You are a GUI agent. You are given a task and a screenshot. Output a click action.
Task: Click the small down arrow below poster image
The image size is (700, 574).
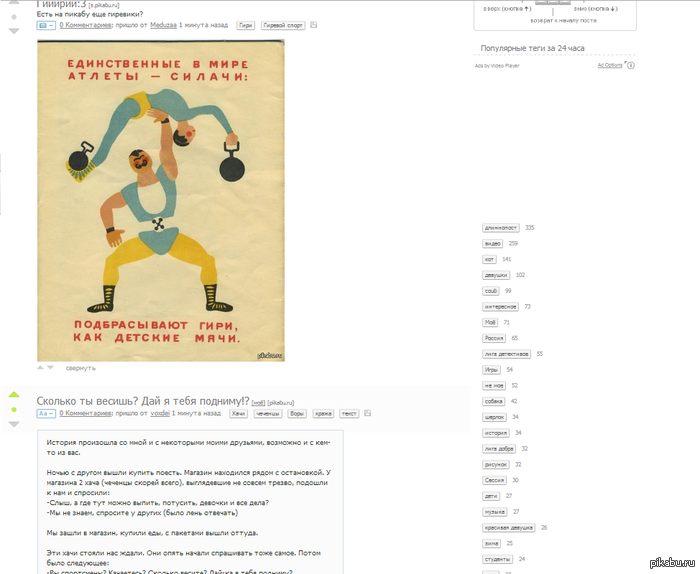pyautogui.click(x=50, y=368)
